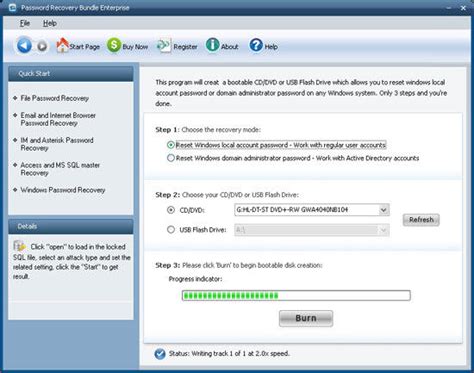Click the gray Forward arrow icon
The image size is (474, 373).
tap(42, 46)
